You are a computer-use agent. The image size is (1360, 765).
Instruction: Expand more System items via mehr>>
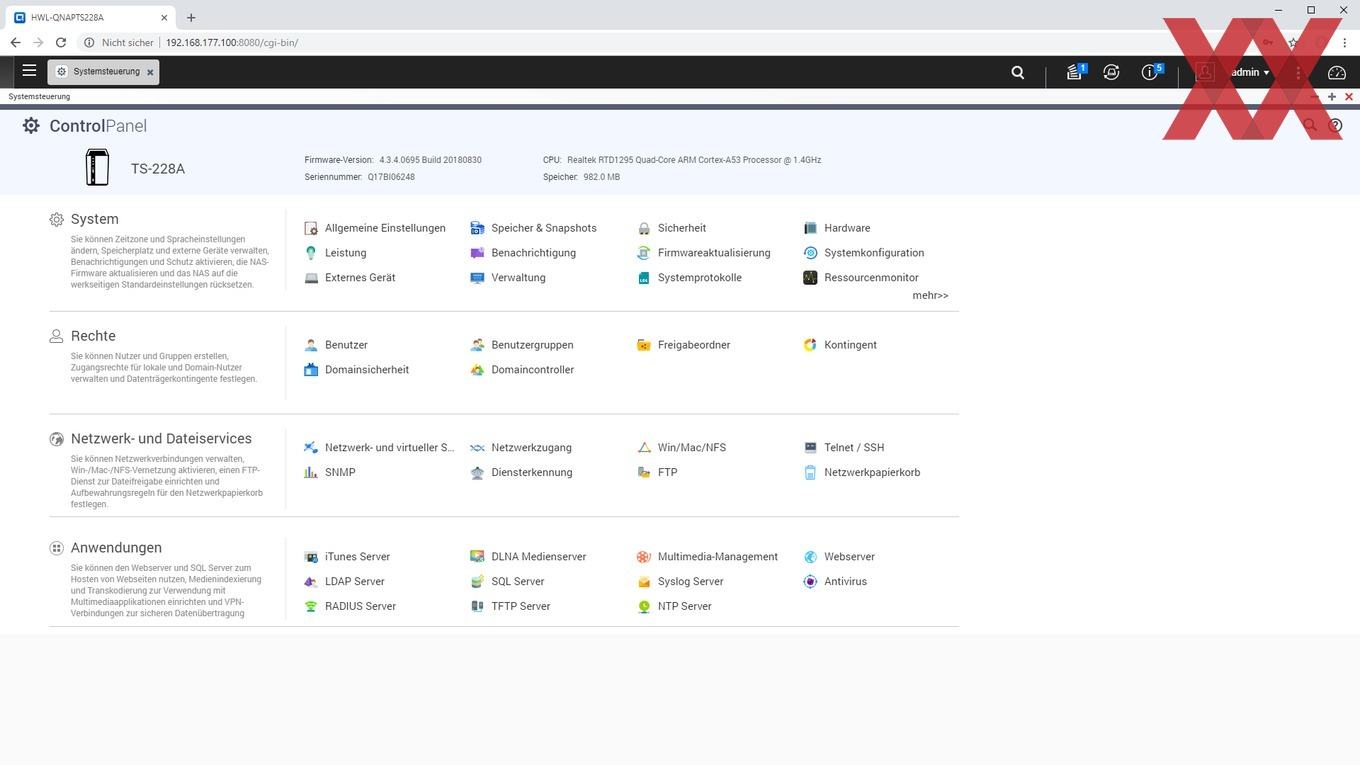click(x=930, y=296)
